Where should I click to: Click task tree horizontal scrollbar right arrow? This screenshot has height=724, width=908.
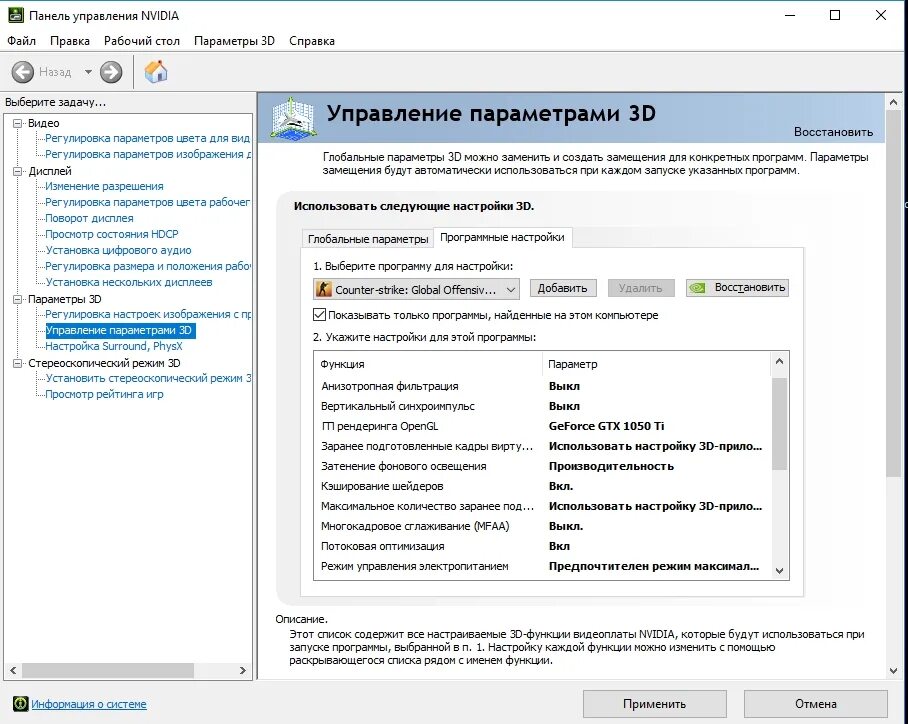(x=243, y=671)
